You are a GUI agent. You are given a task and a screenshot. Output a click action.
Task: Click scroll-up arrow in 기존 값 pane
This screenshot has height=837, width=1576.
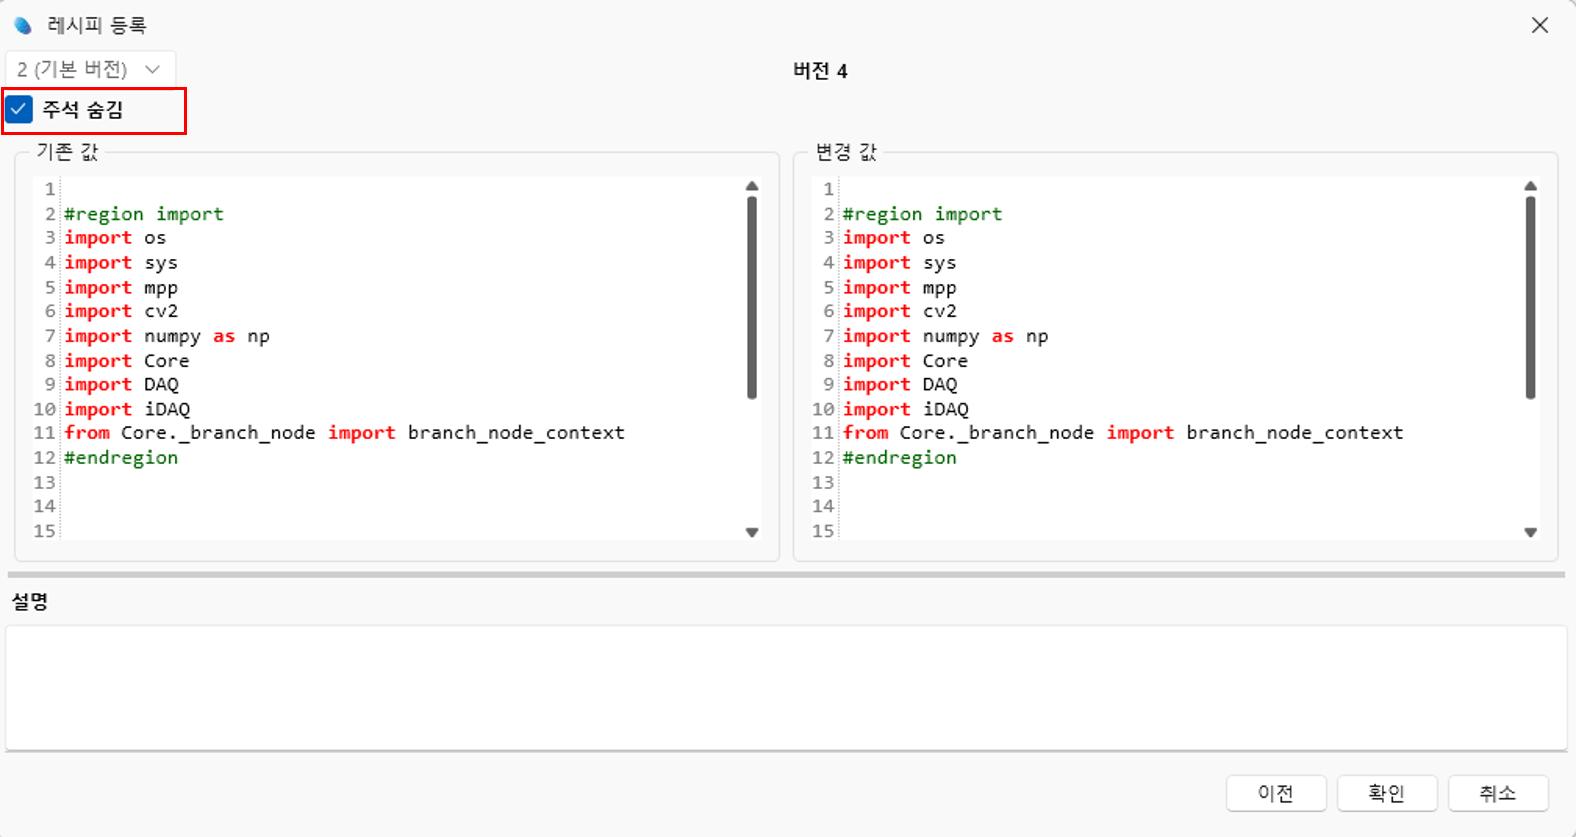click(752, 187)
